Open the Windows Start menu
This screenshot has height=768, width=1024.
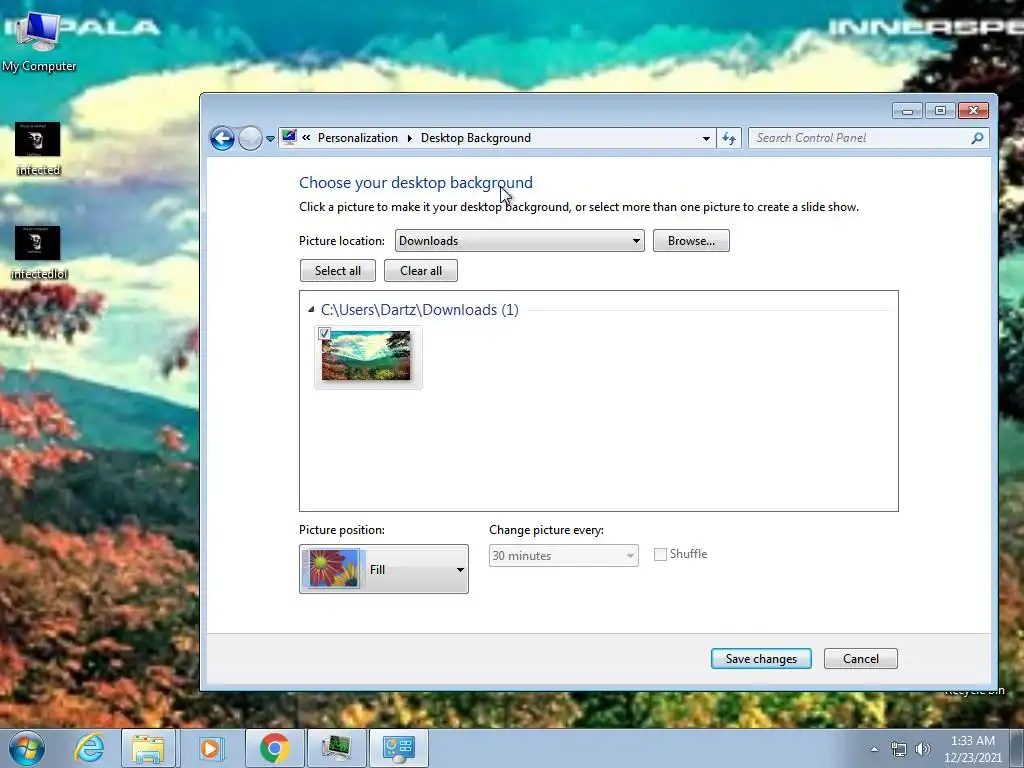[x=27, y=748]
